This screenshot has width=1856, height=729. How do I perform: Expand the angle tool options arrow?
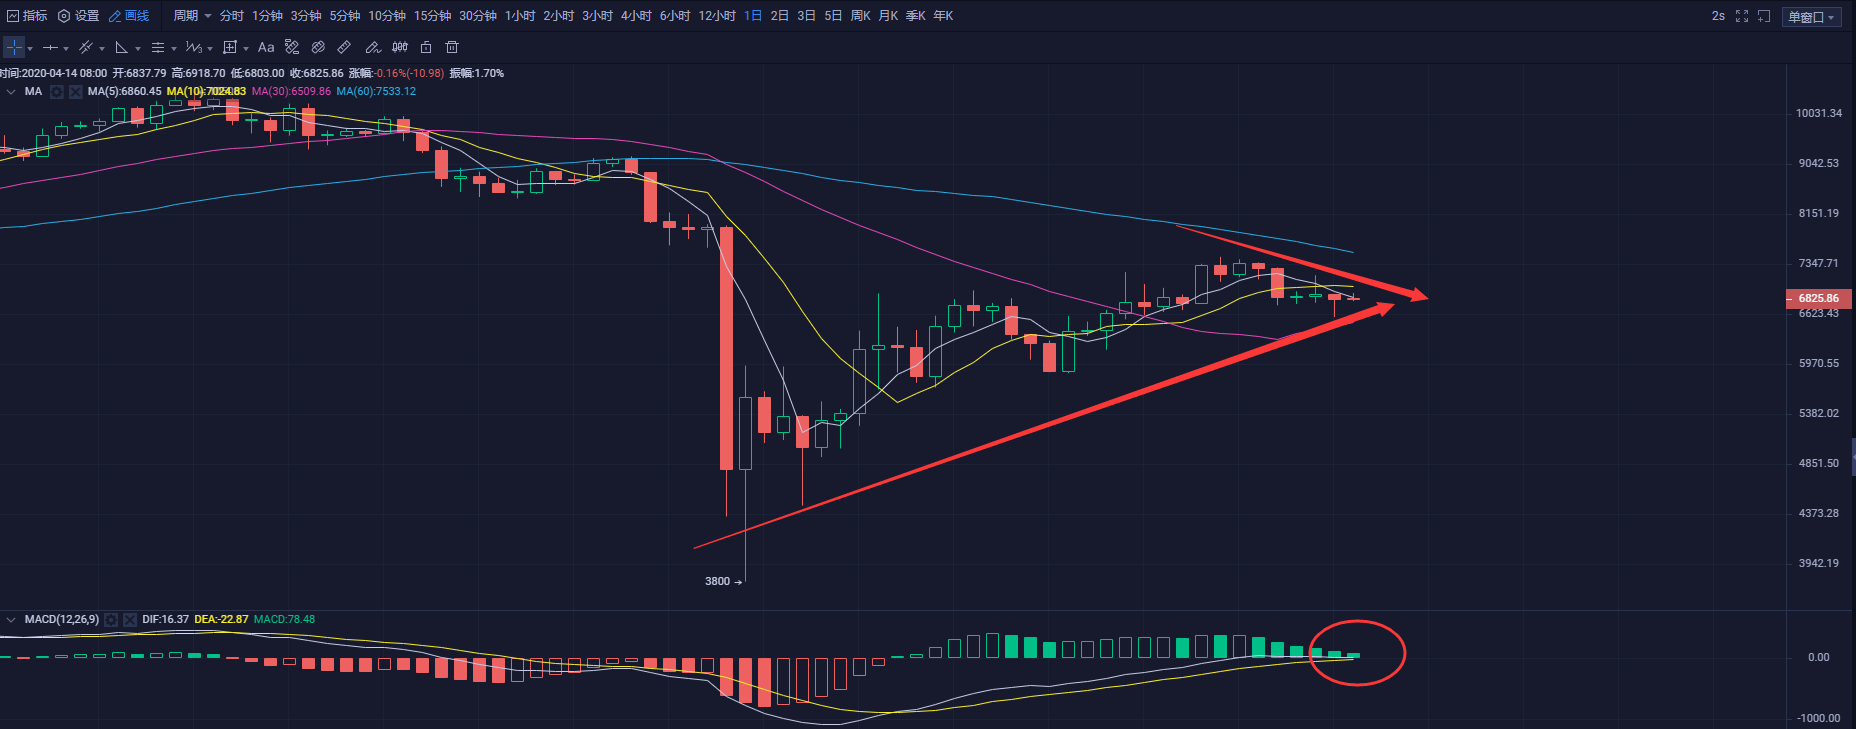pos(138,48)
